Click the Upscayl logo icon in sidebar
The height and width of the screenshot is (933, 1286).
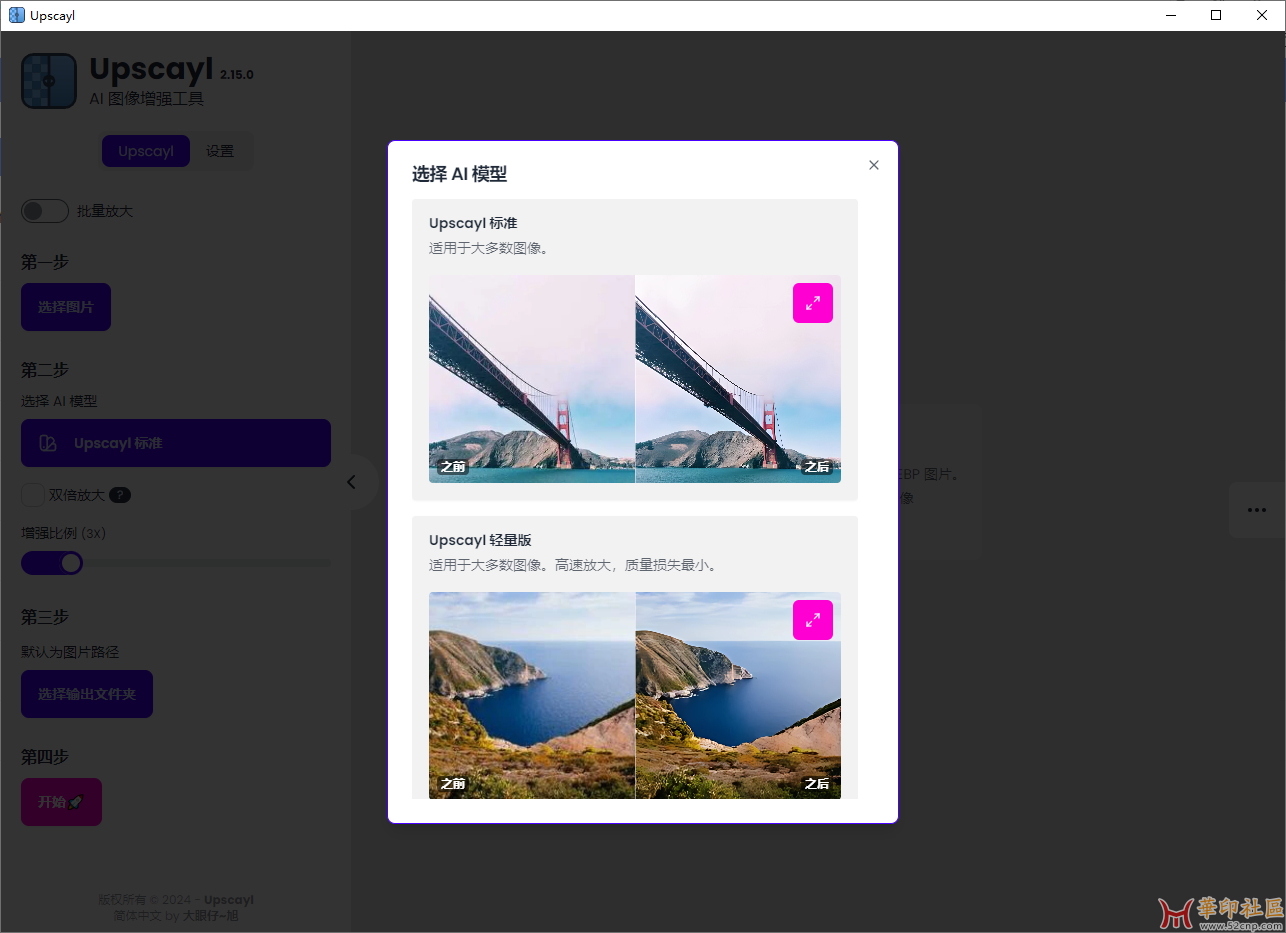(49, 81)
